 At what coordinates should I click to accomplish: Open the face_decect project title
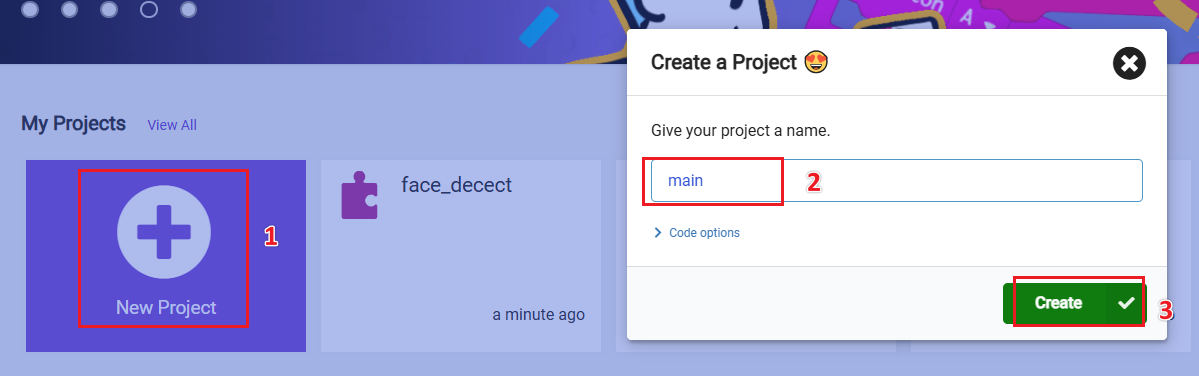(457, 184)
